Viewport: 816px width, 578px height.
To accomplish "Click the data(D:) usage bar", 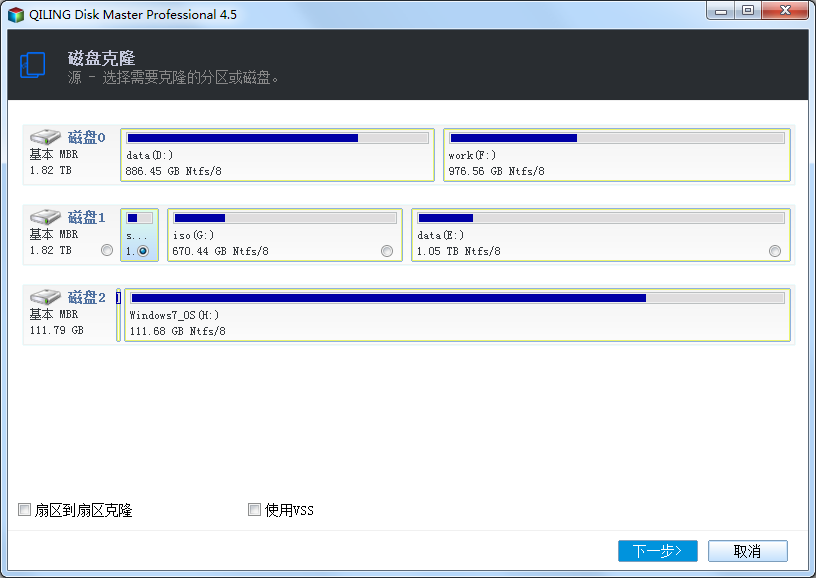I will [x=278, y=138].
